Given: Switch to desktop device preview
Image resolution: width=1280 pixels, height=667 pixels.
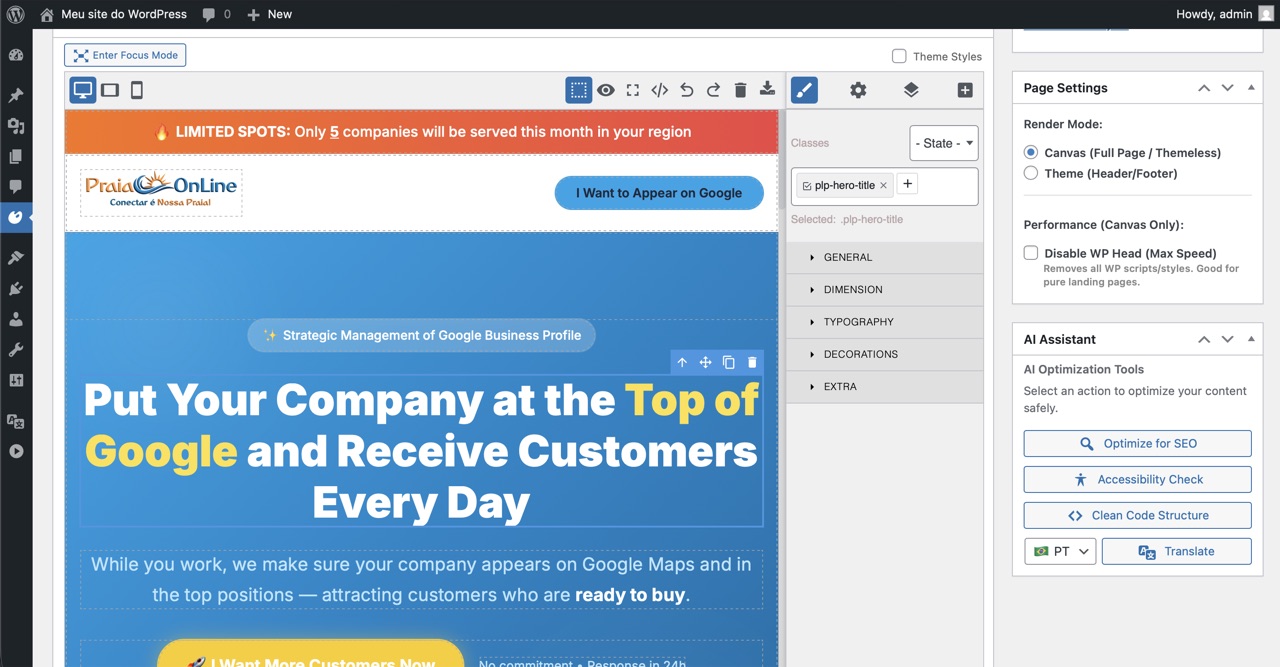Looking at the screenshot, I should [x=83, y=90].
